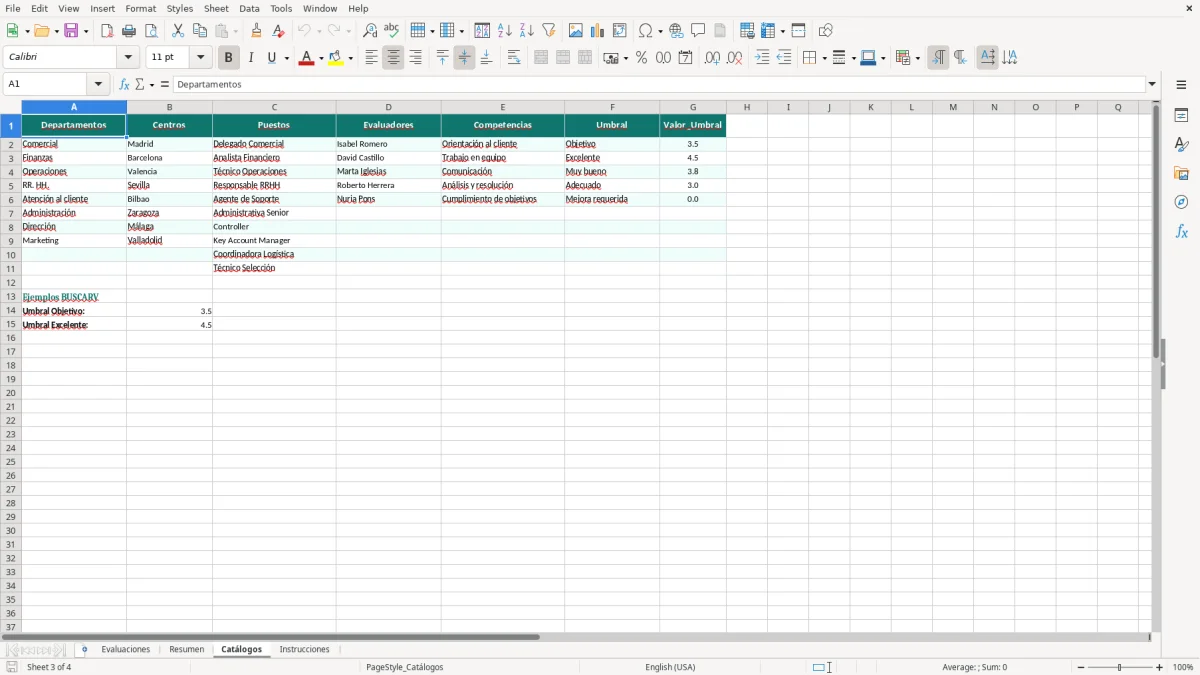Open the Styles menu
The image size is (1200, 675).
point(180,8)
